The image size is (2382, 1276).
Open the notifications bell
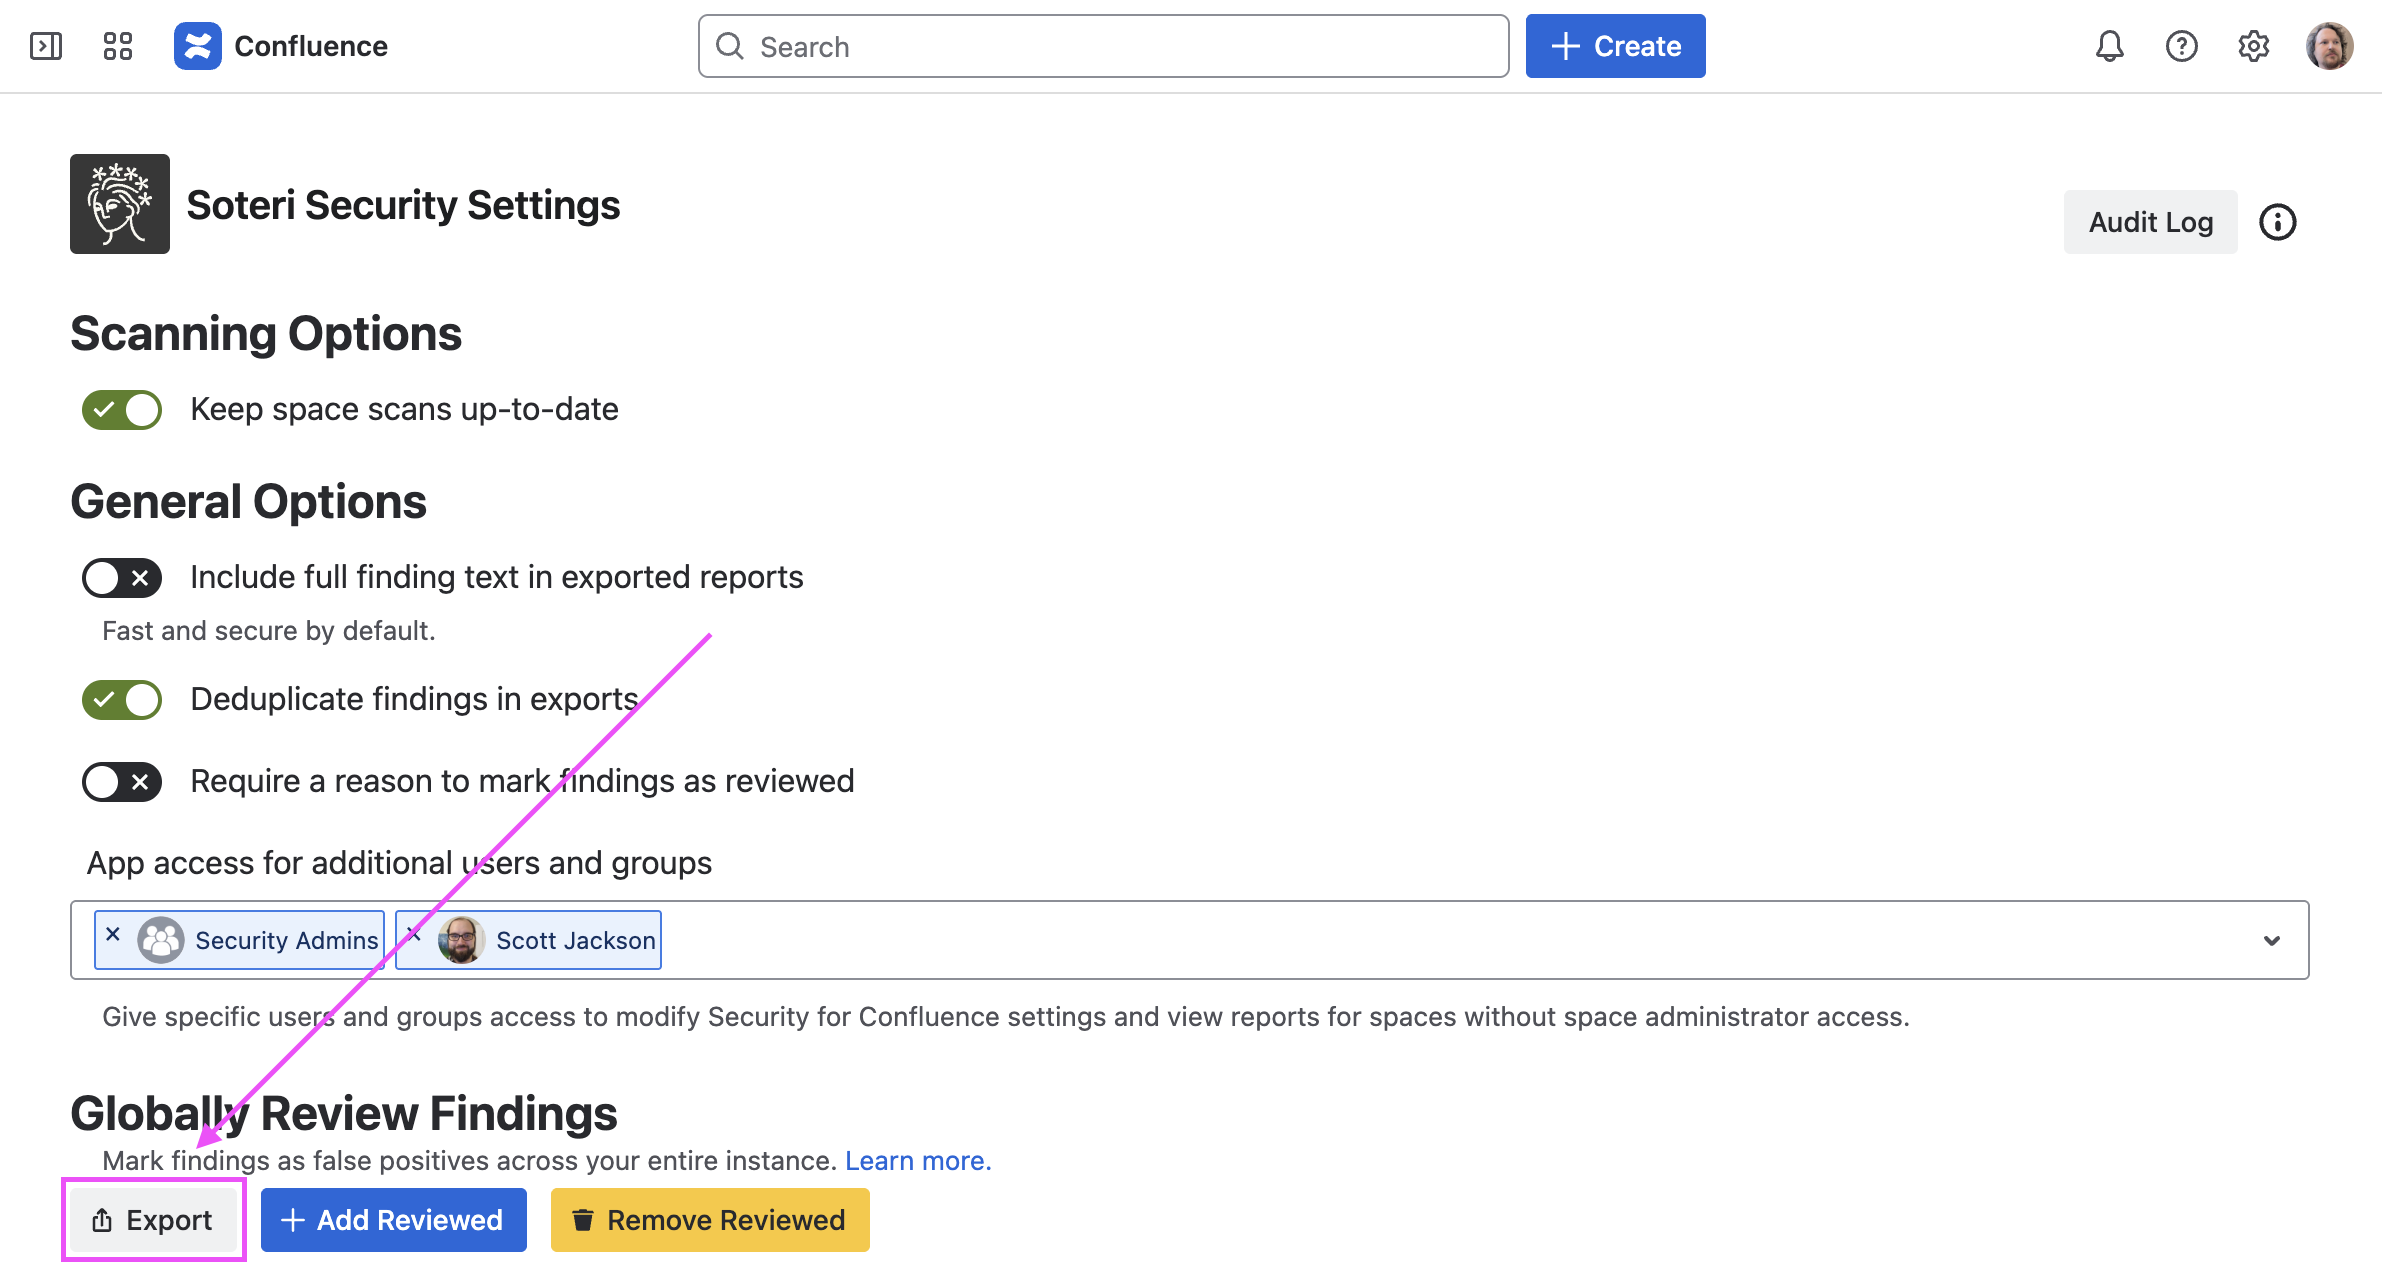[x=2109, y=46]
